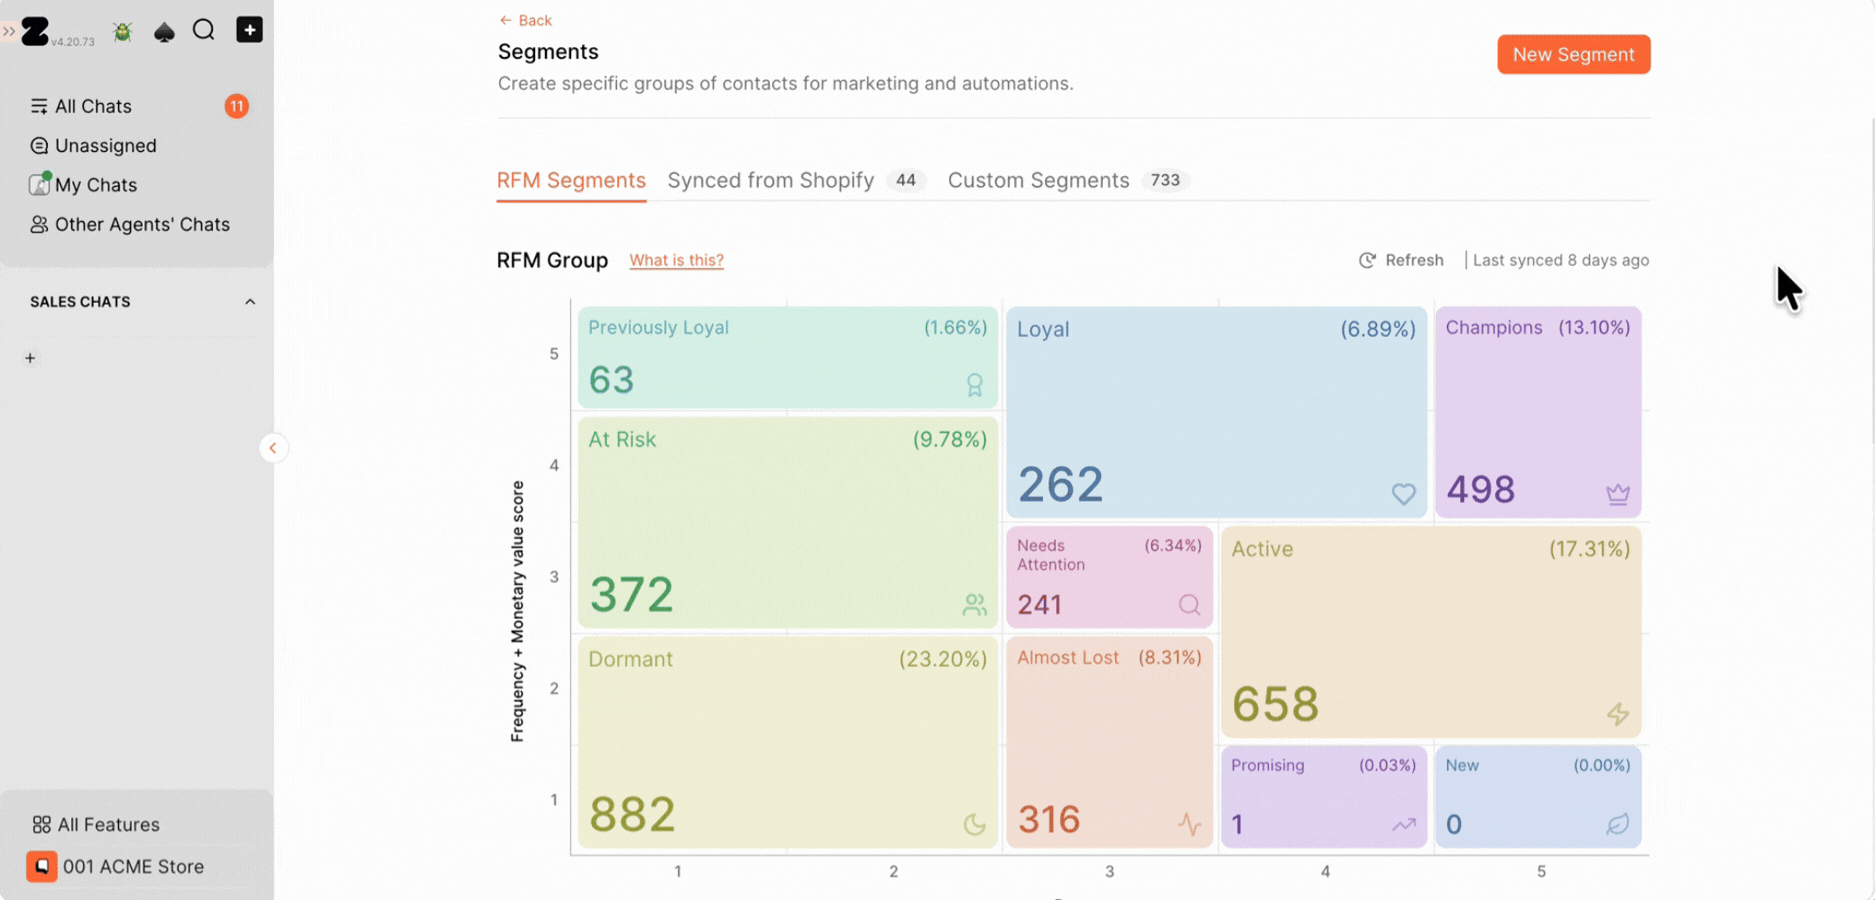Click the New Segment button

point(1573,54)
